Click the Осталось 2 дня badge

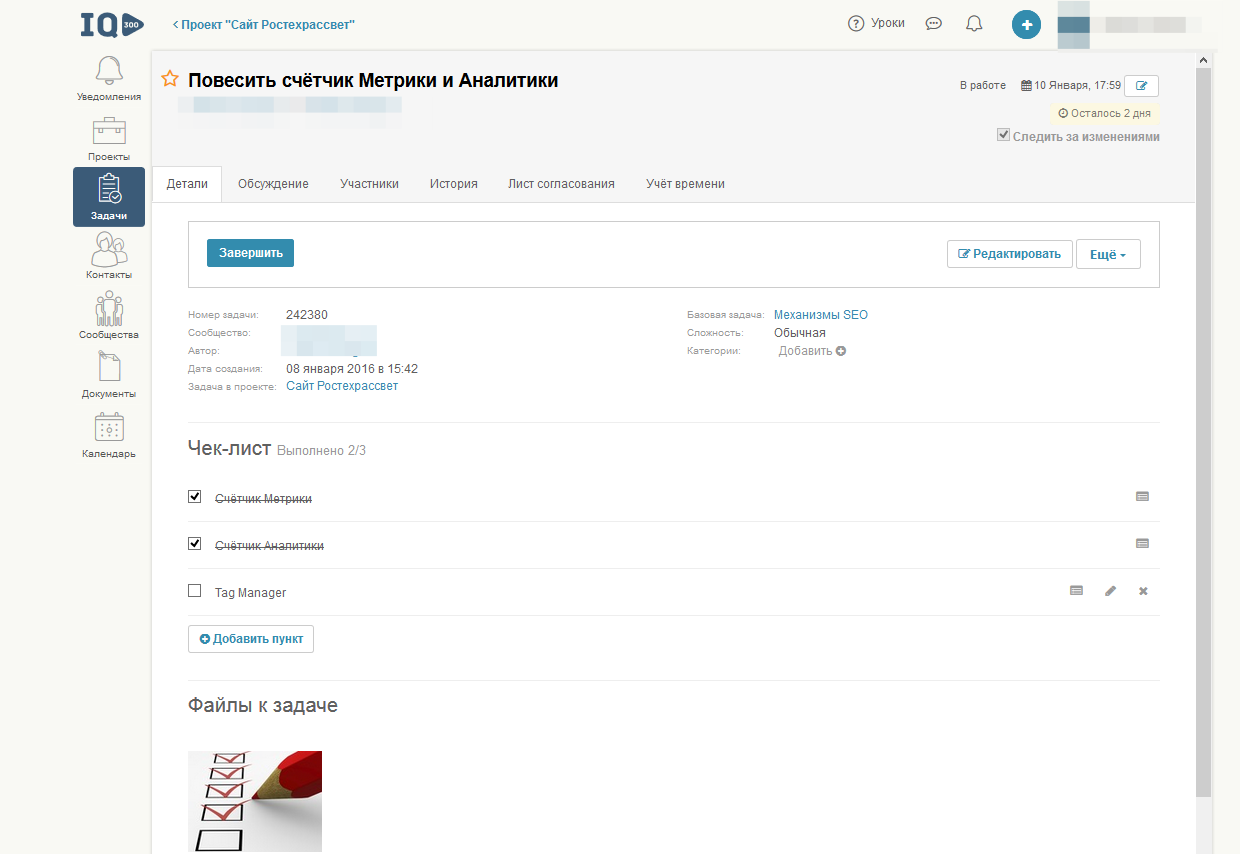[1104, 113]
